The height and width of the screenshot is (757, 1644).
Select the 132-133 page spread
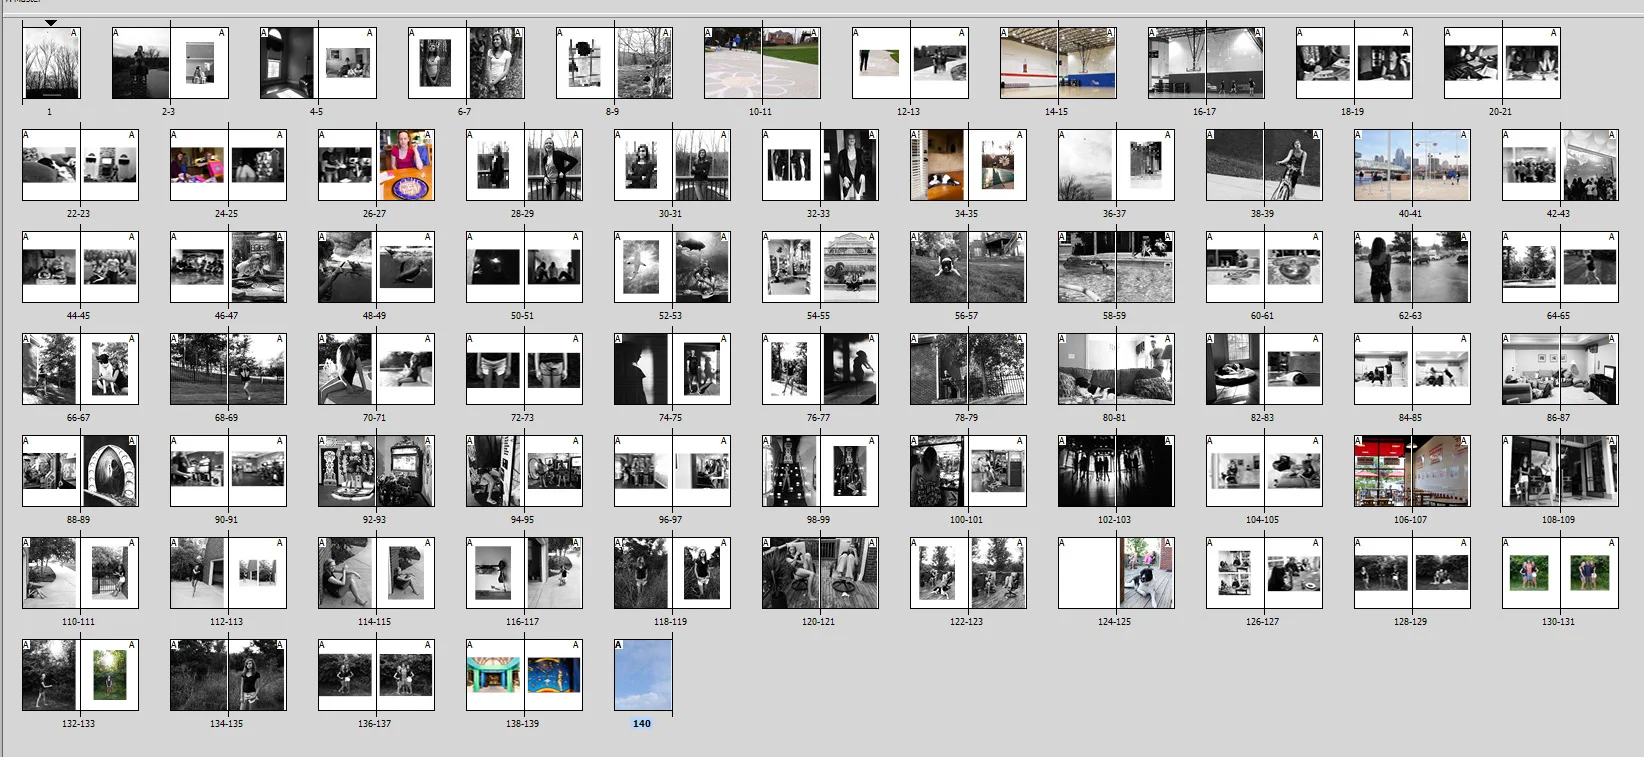[x=79, y=675]
